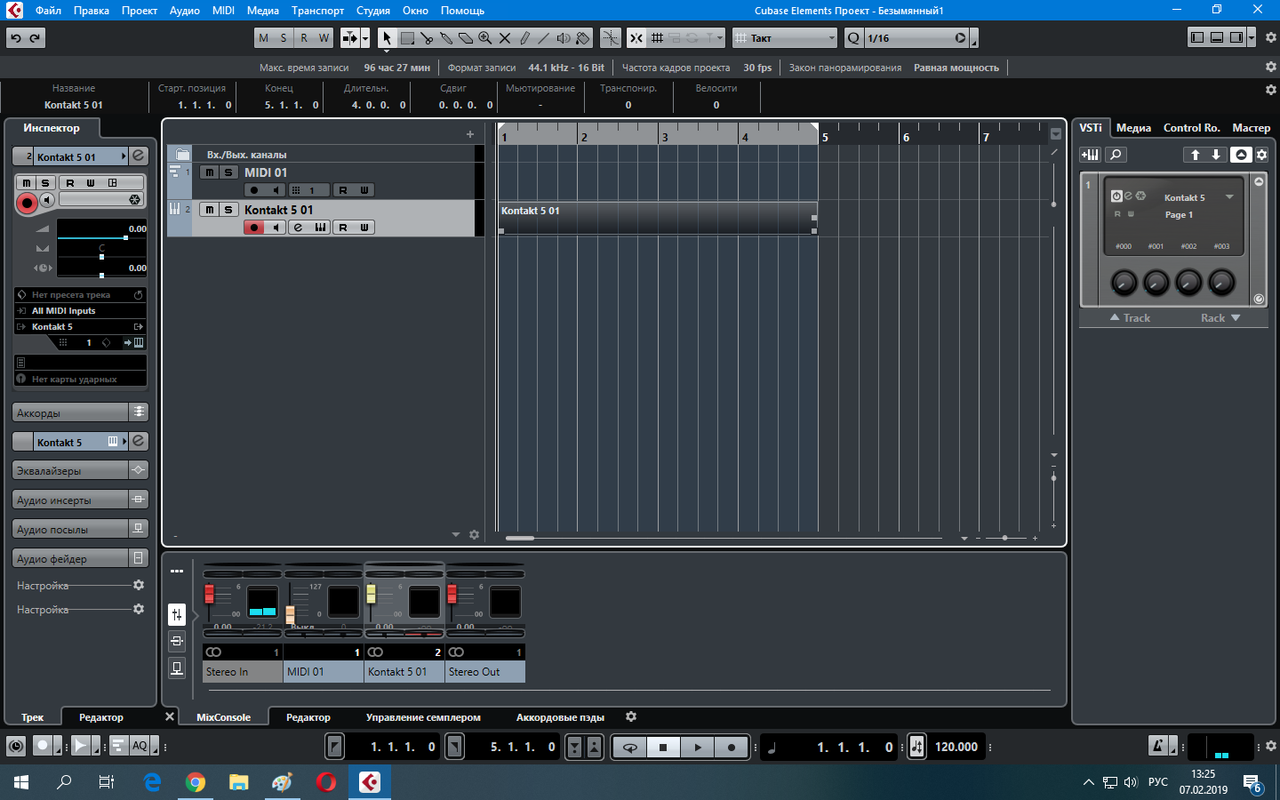Image resolution: width=1280 pixels, height=800 pixels.
Task: Select the Line tool
Action: pyautogui.click(x=543, y=38)
